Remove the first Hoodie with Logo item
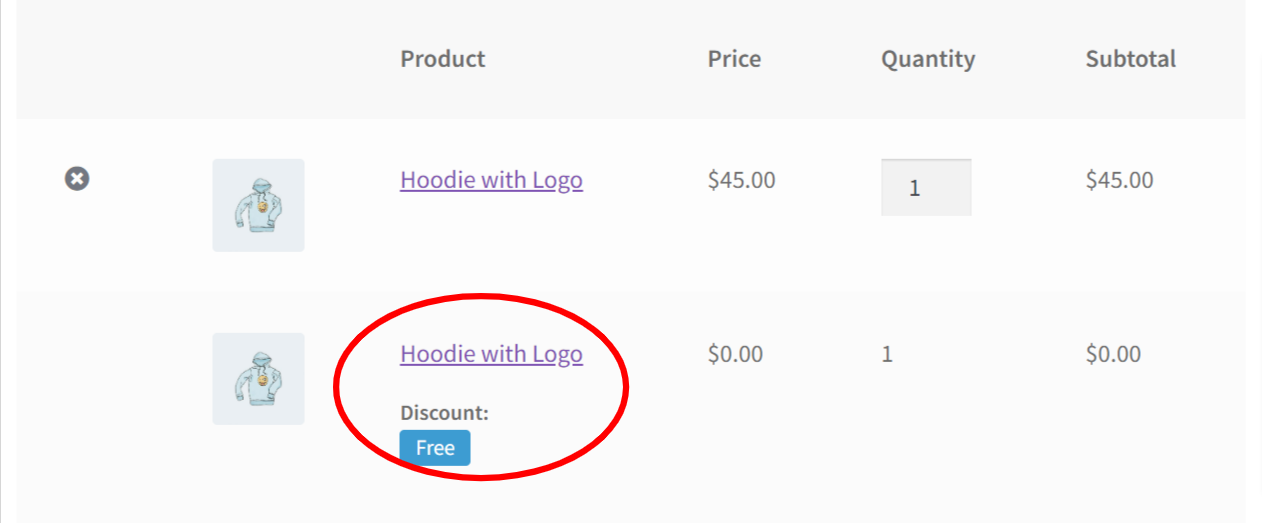The width and height of the screenshot is (1262, 523). (77, 179)
